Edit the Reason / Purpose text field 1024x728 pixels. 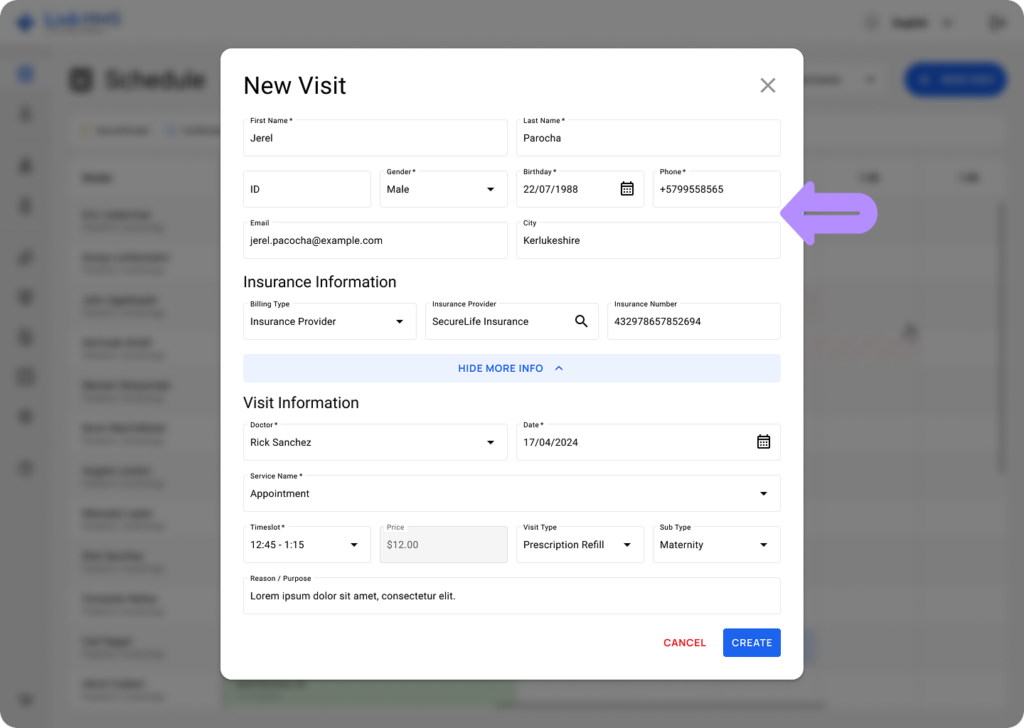click(511, 594)
